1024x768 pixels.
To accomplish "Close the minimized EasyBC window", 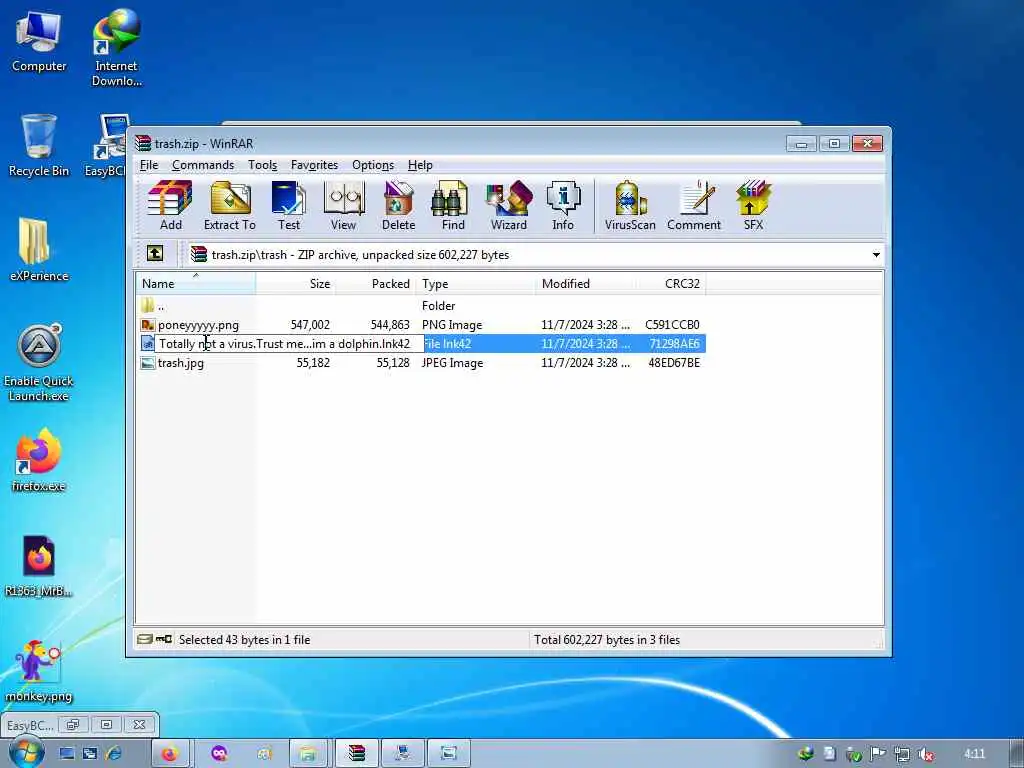I will (139, 724).
